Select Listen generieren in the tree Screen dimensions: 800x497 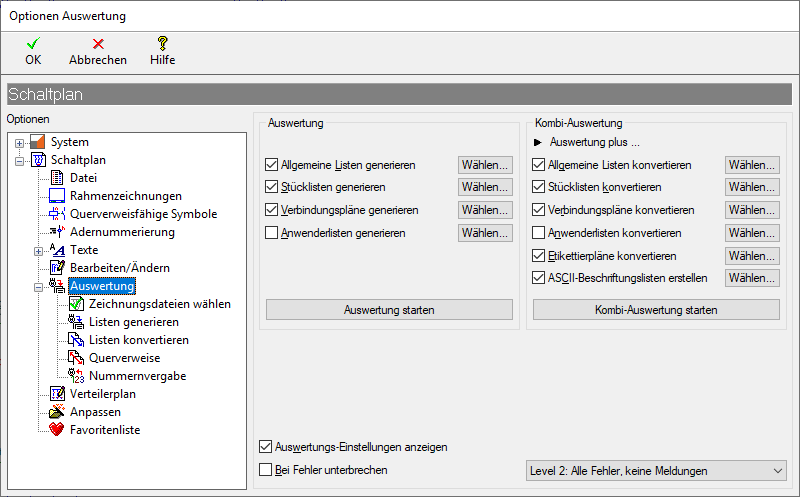(x=133, y=322)
